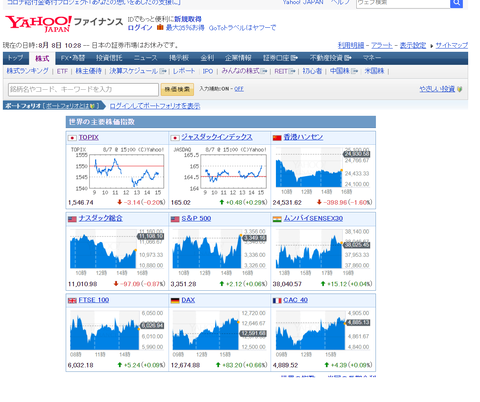The height and width of the screenshot is (402, 480).
Task: Open the 株主優待 submenu link
Action: pos(88,71)
